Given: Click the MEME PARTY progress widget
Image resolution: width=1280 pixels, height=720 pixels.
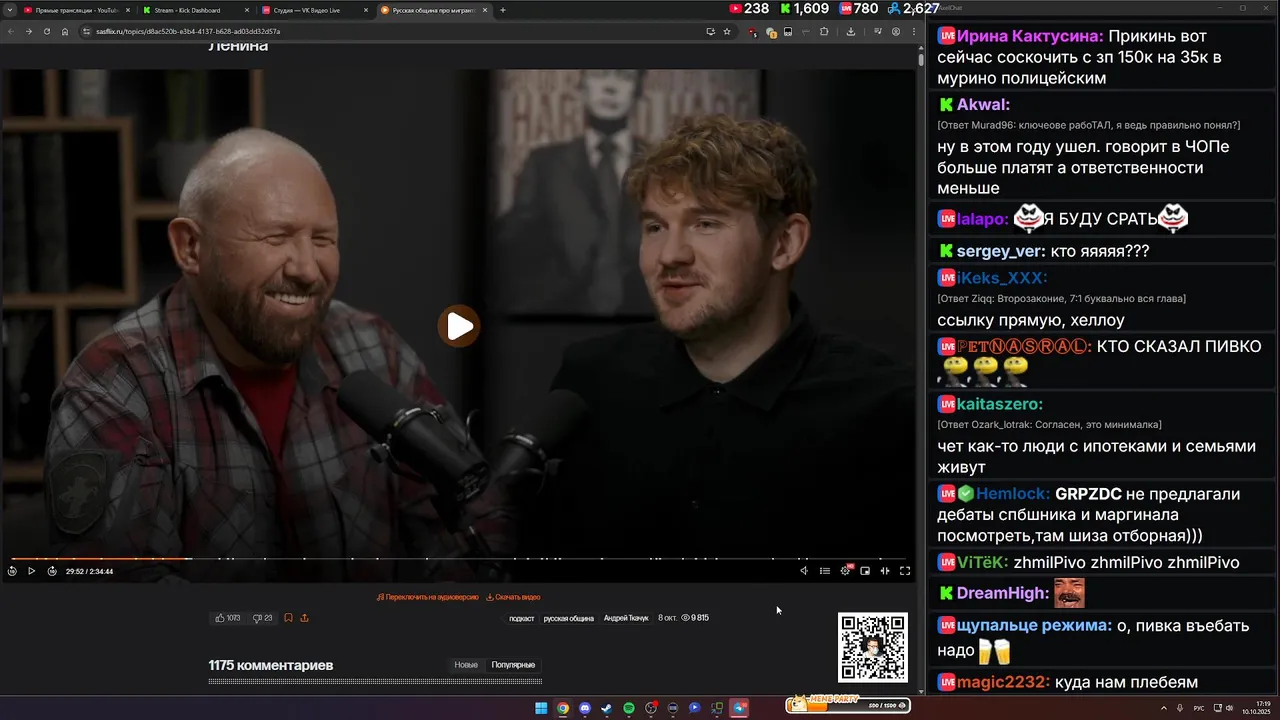Looking at the screenshot, I should click(848, 704).
